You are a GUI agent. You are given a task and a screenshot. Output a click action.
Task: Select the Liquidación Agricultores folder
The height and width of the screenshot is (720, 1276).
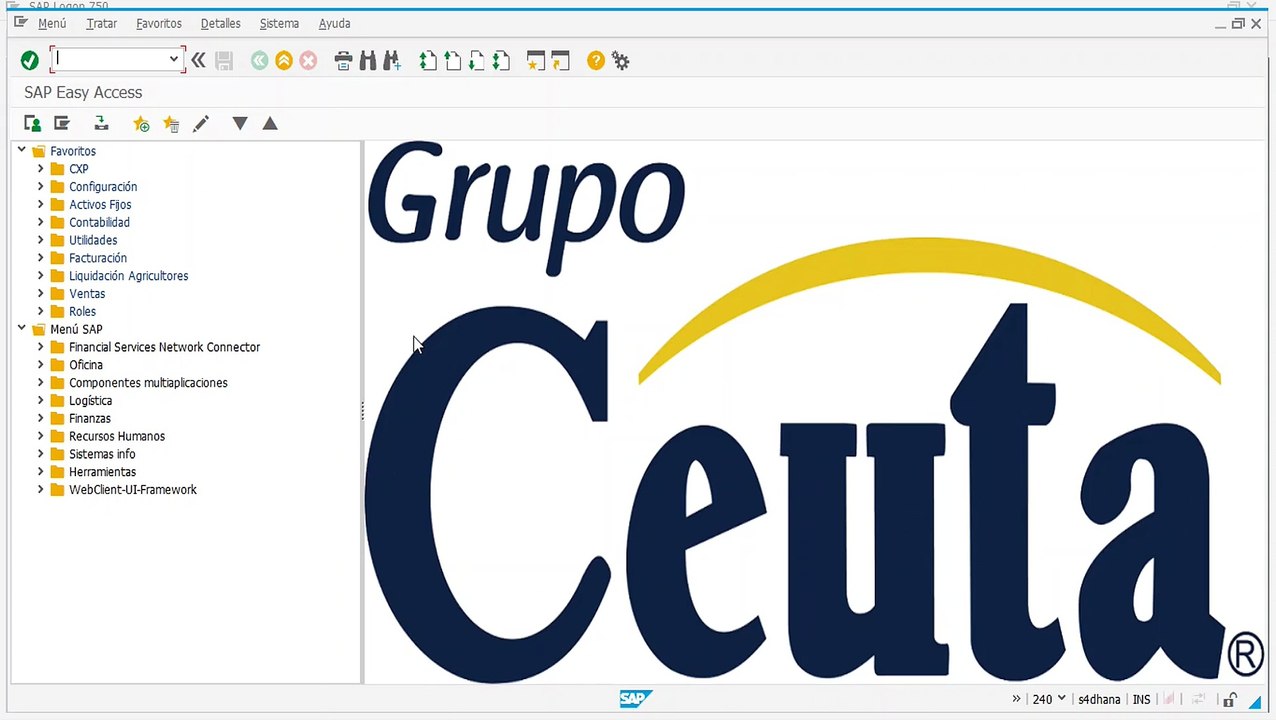click(x=128, y=276)
